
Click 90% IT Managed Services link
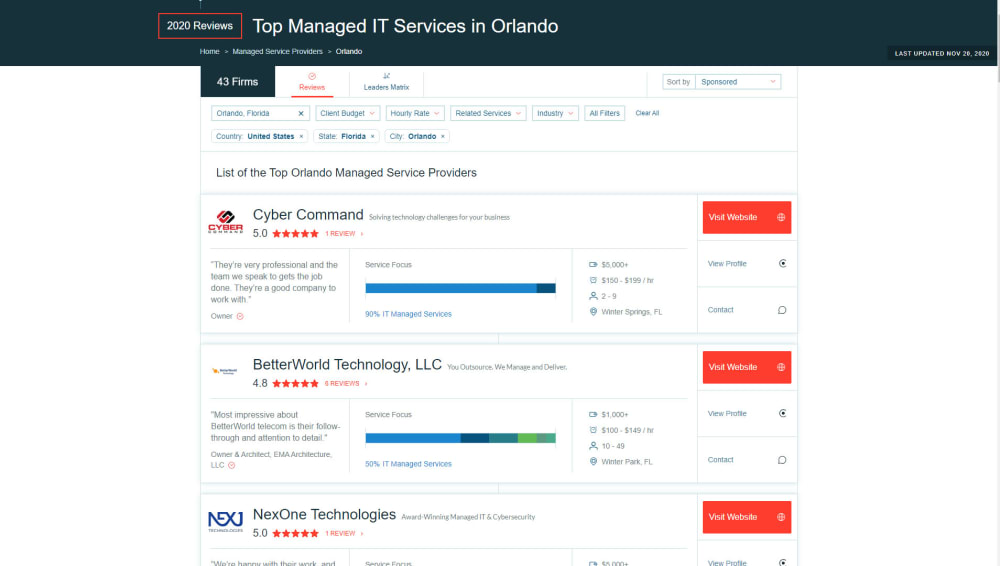tap(408, 314)
